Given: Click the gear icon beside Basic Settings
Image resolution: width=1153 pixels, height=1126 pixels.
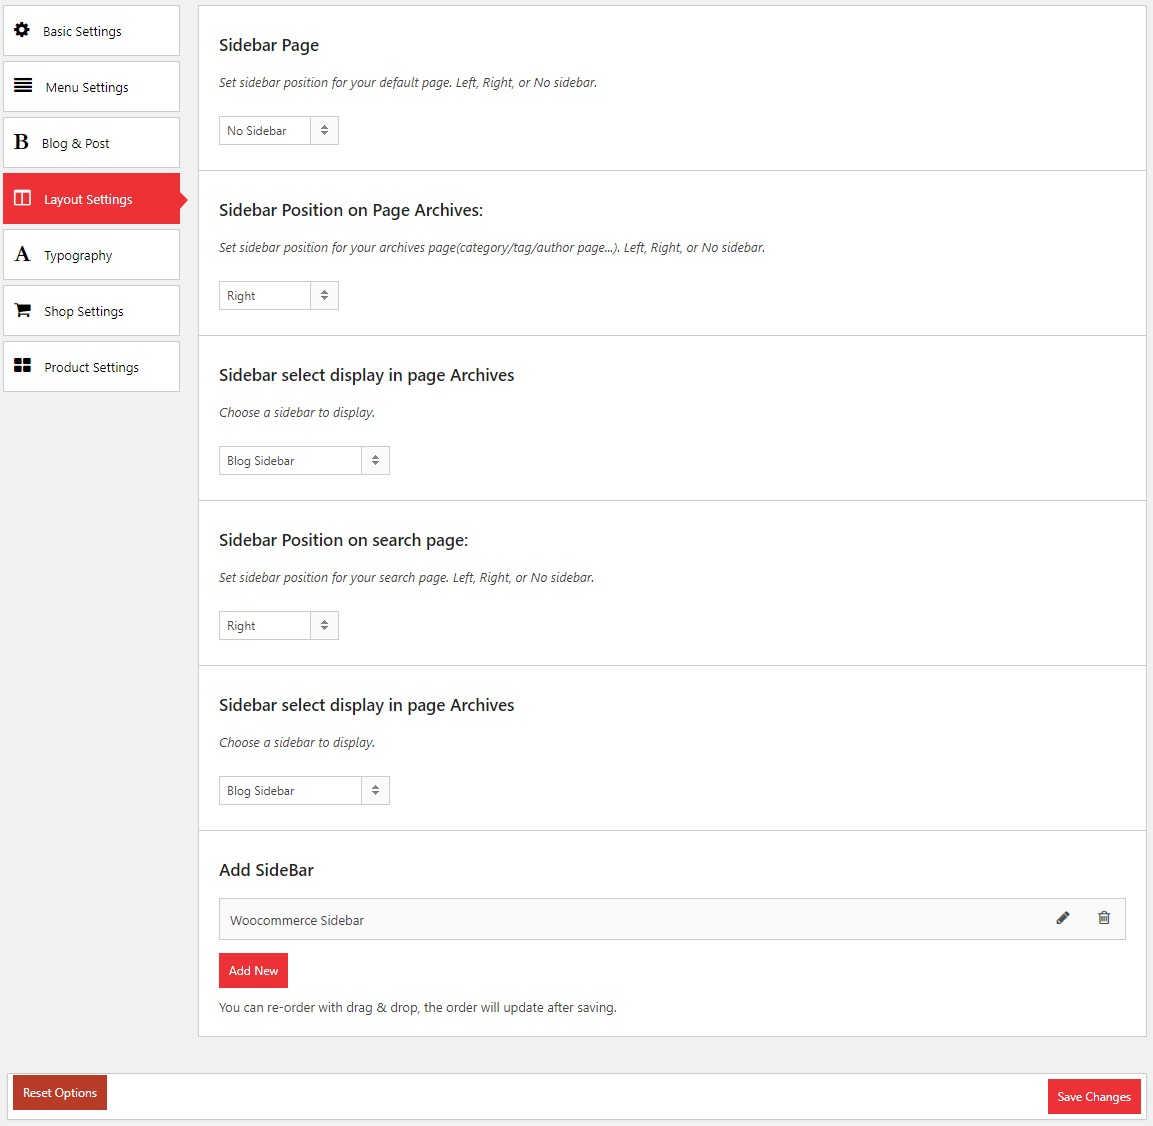Looking at the screenshot, I should point(22,30).
